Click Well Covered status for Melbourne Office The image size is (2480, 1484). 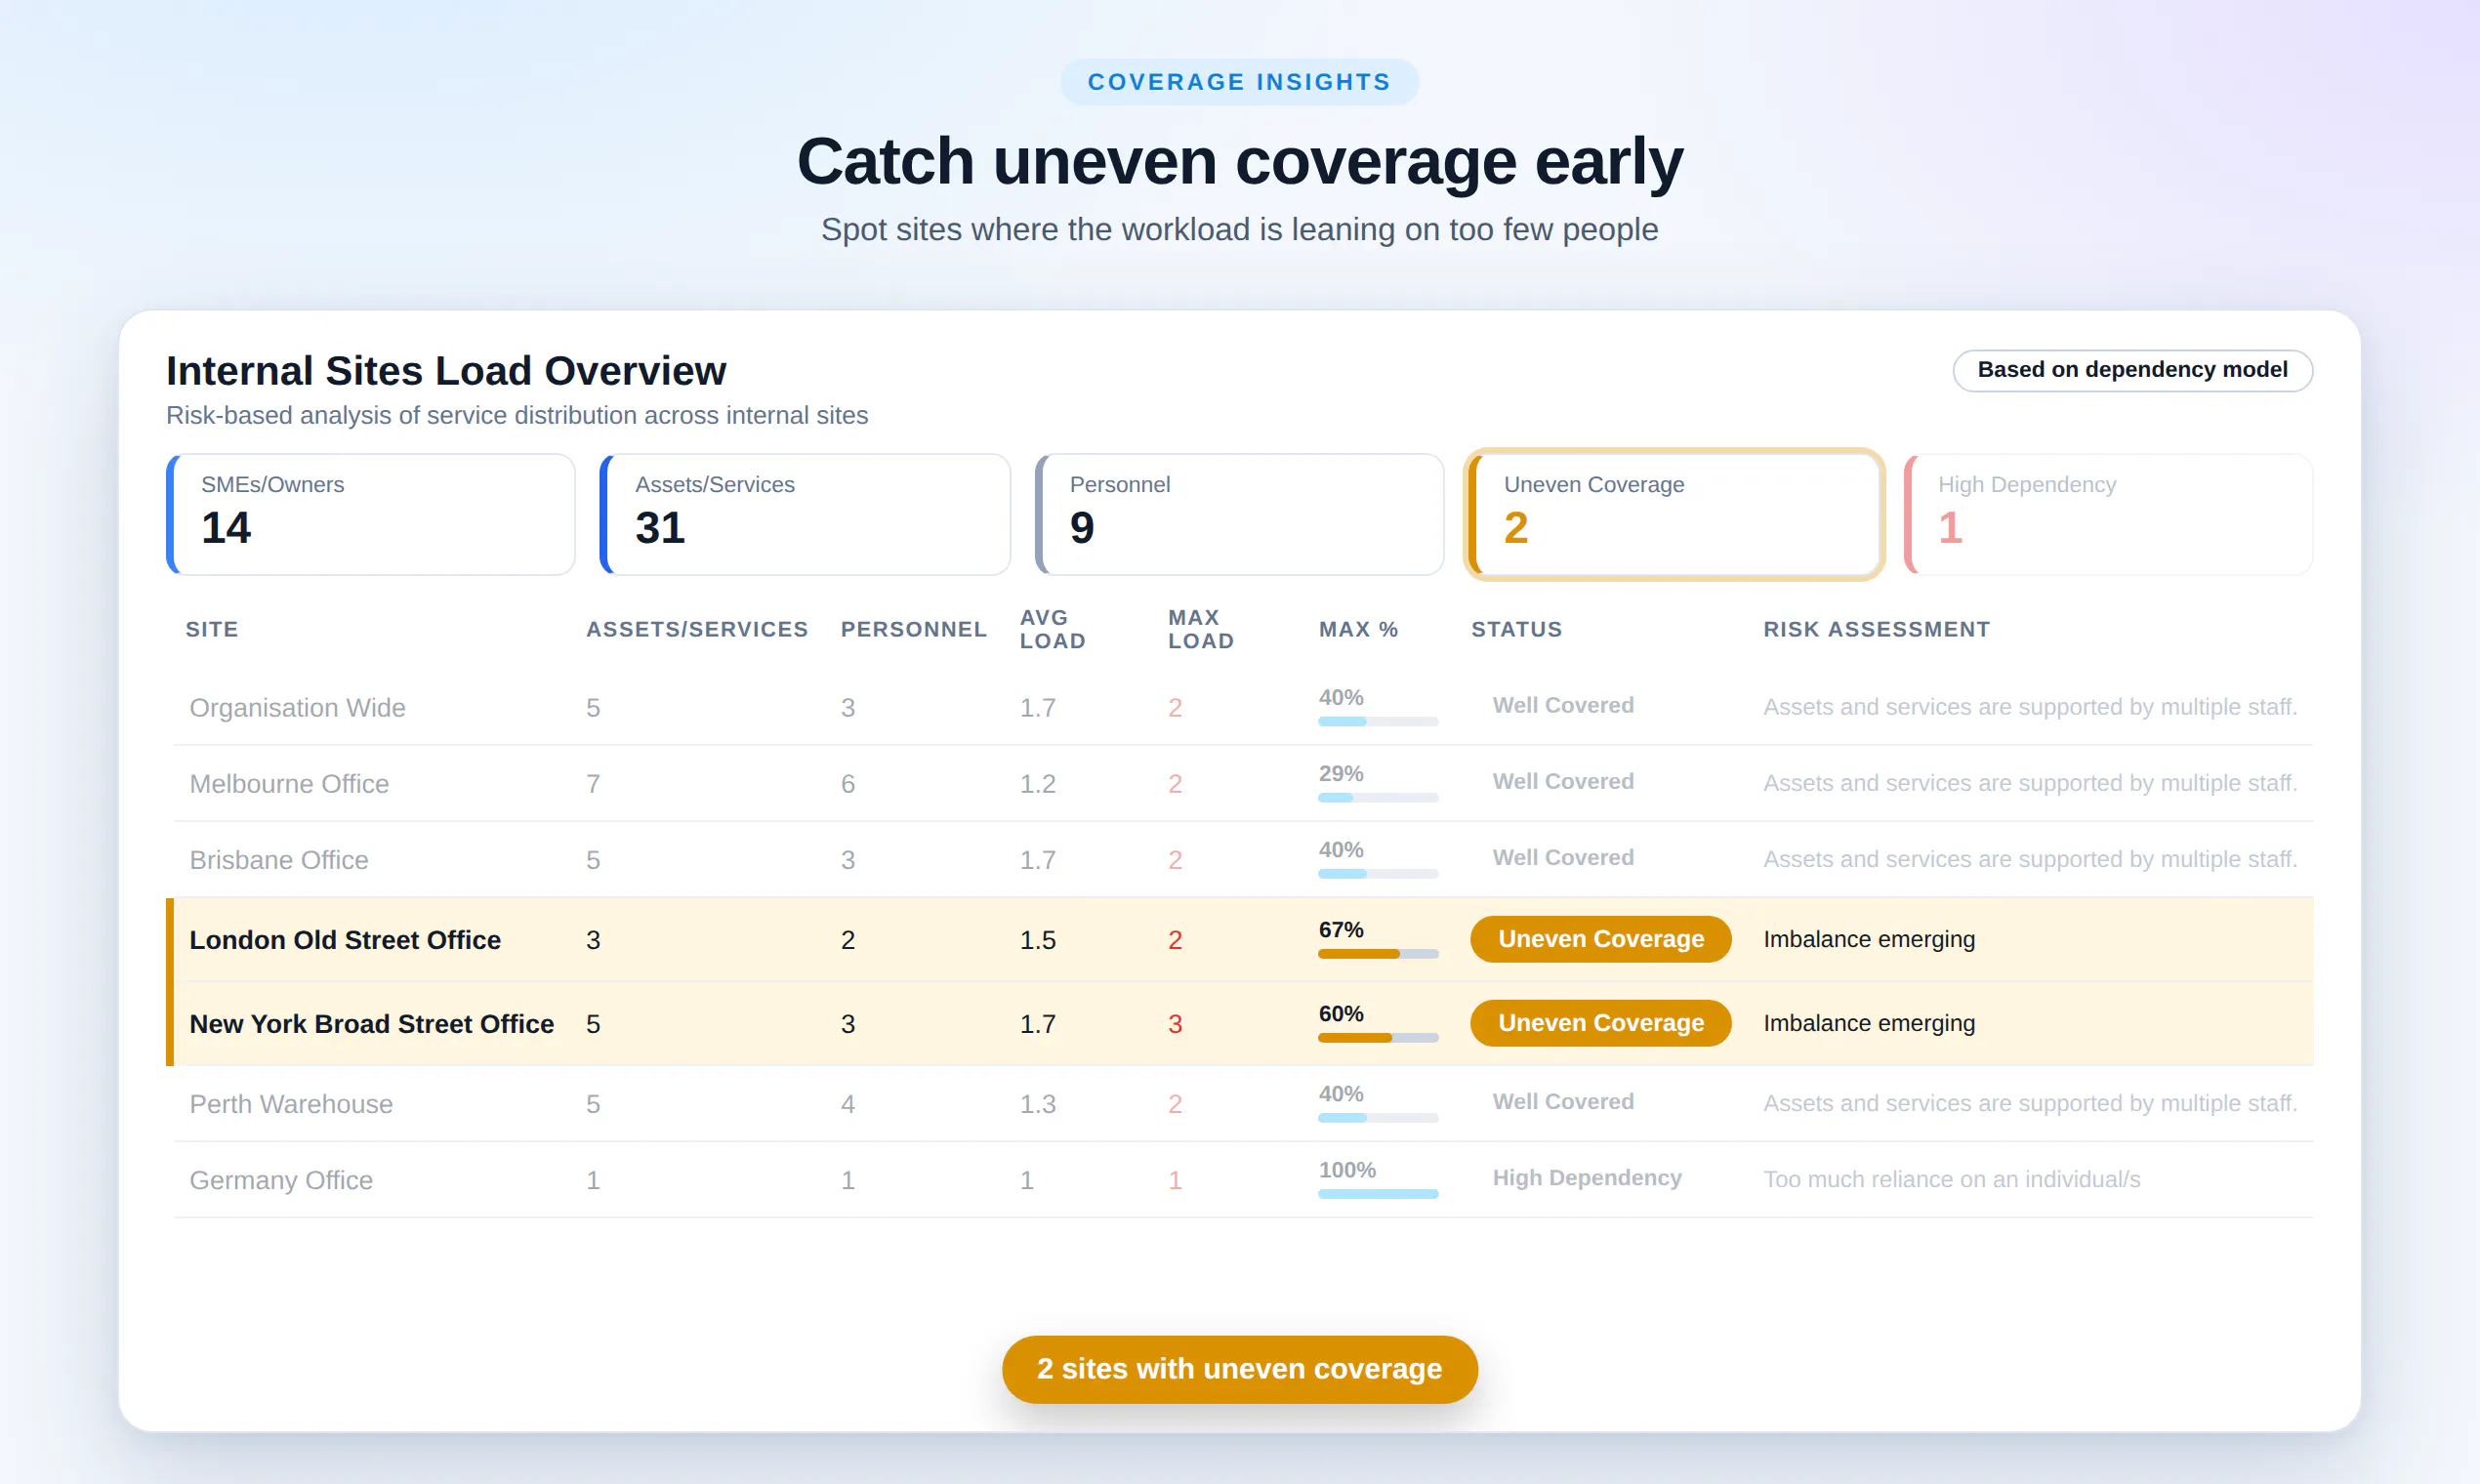[1563, 782]
